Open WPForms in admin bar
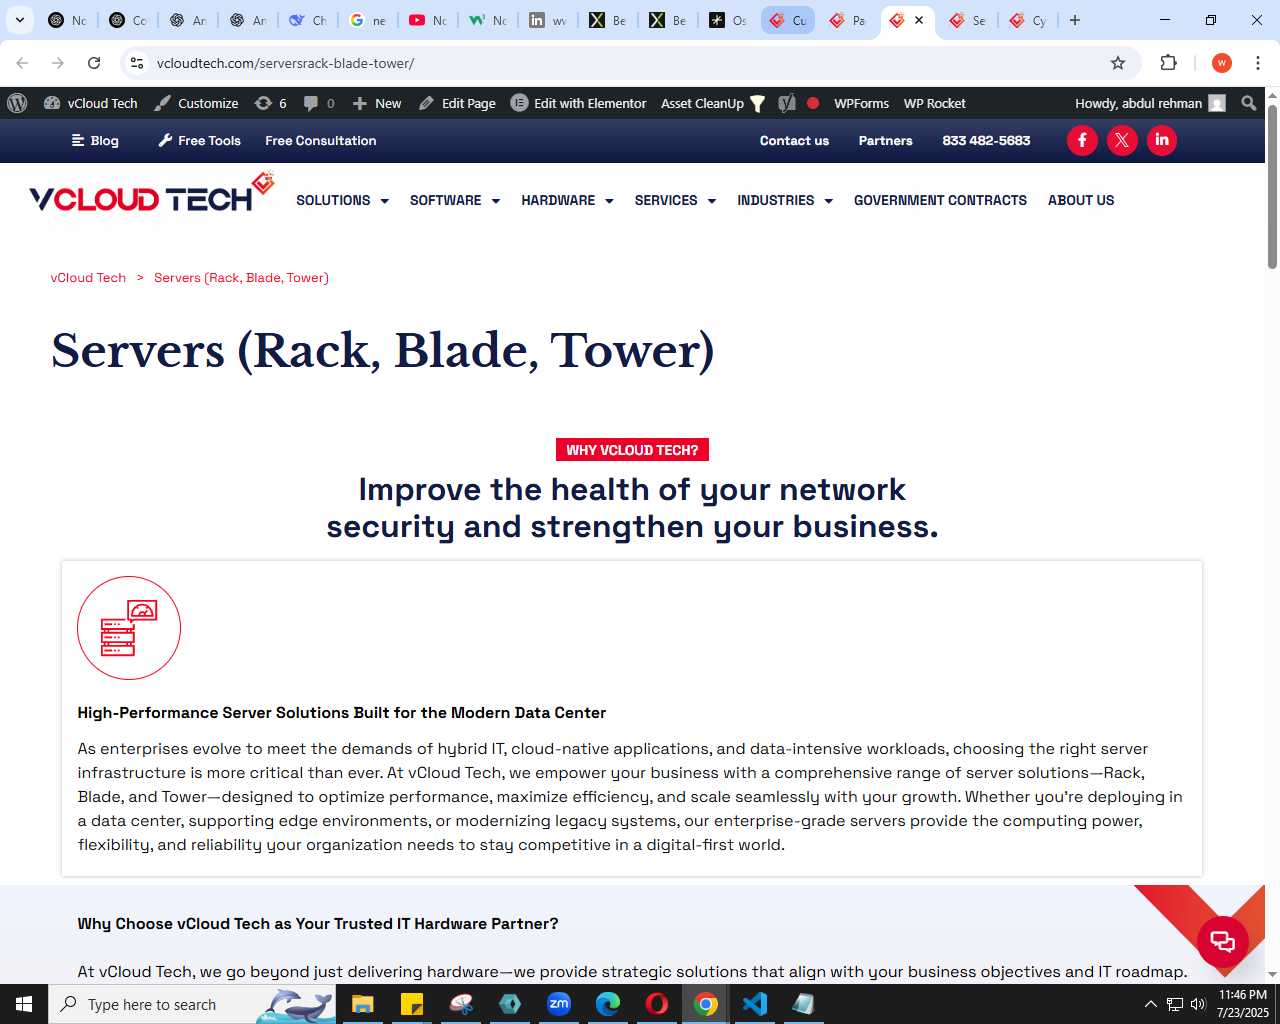This screenshot has height=1024, width=1280. click(861, 103)
